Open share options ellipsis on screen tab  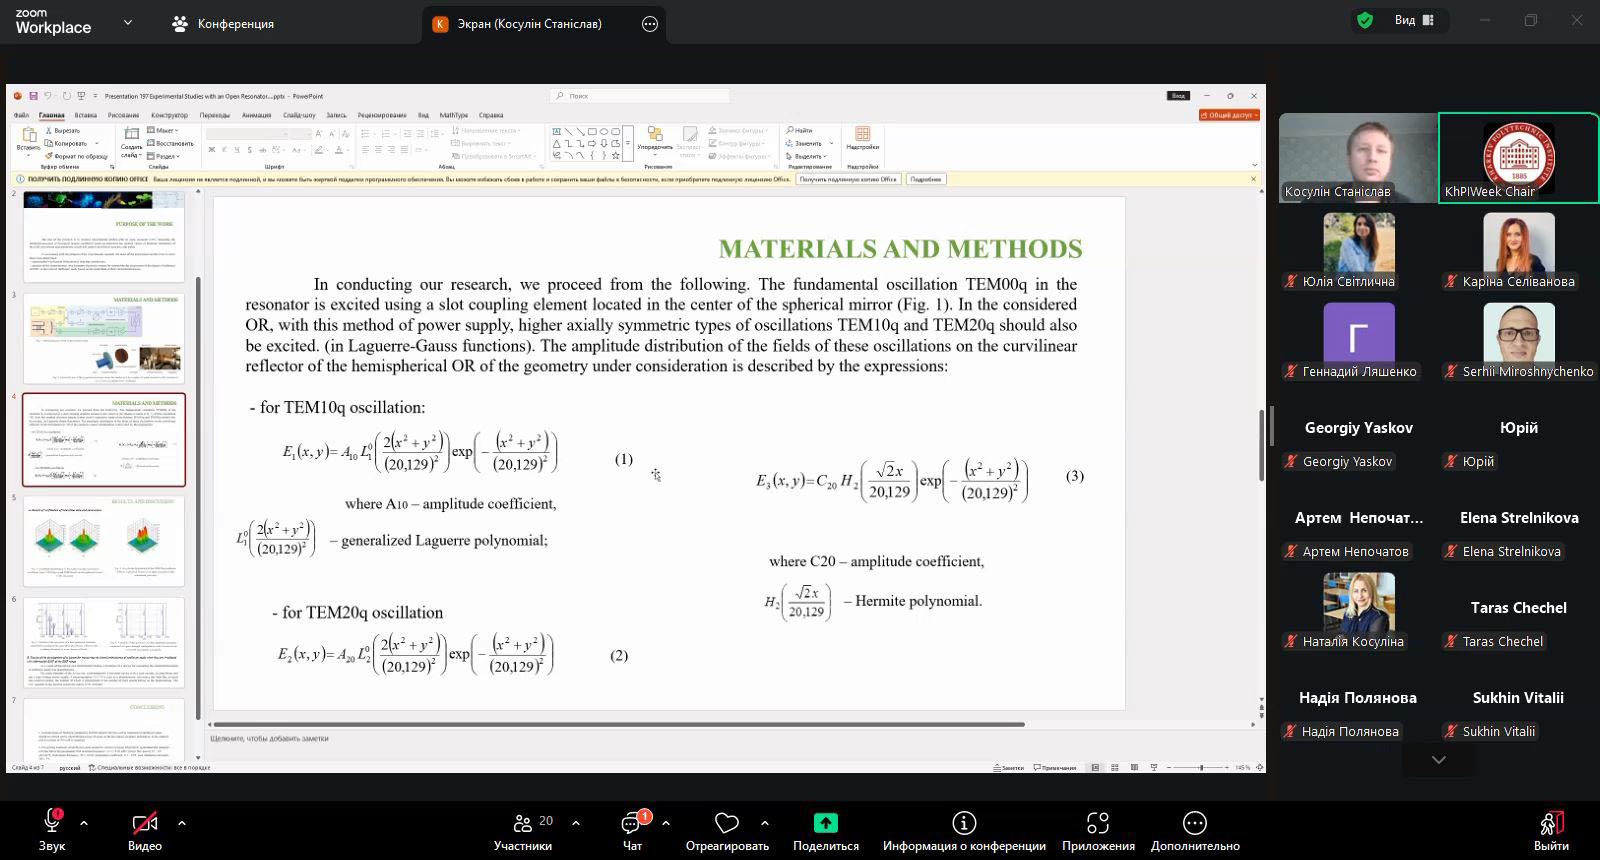(x=650, y=24)
